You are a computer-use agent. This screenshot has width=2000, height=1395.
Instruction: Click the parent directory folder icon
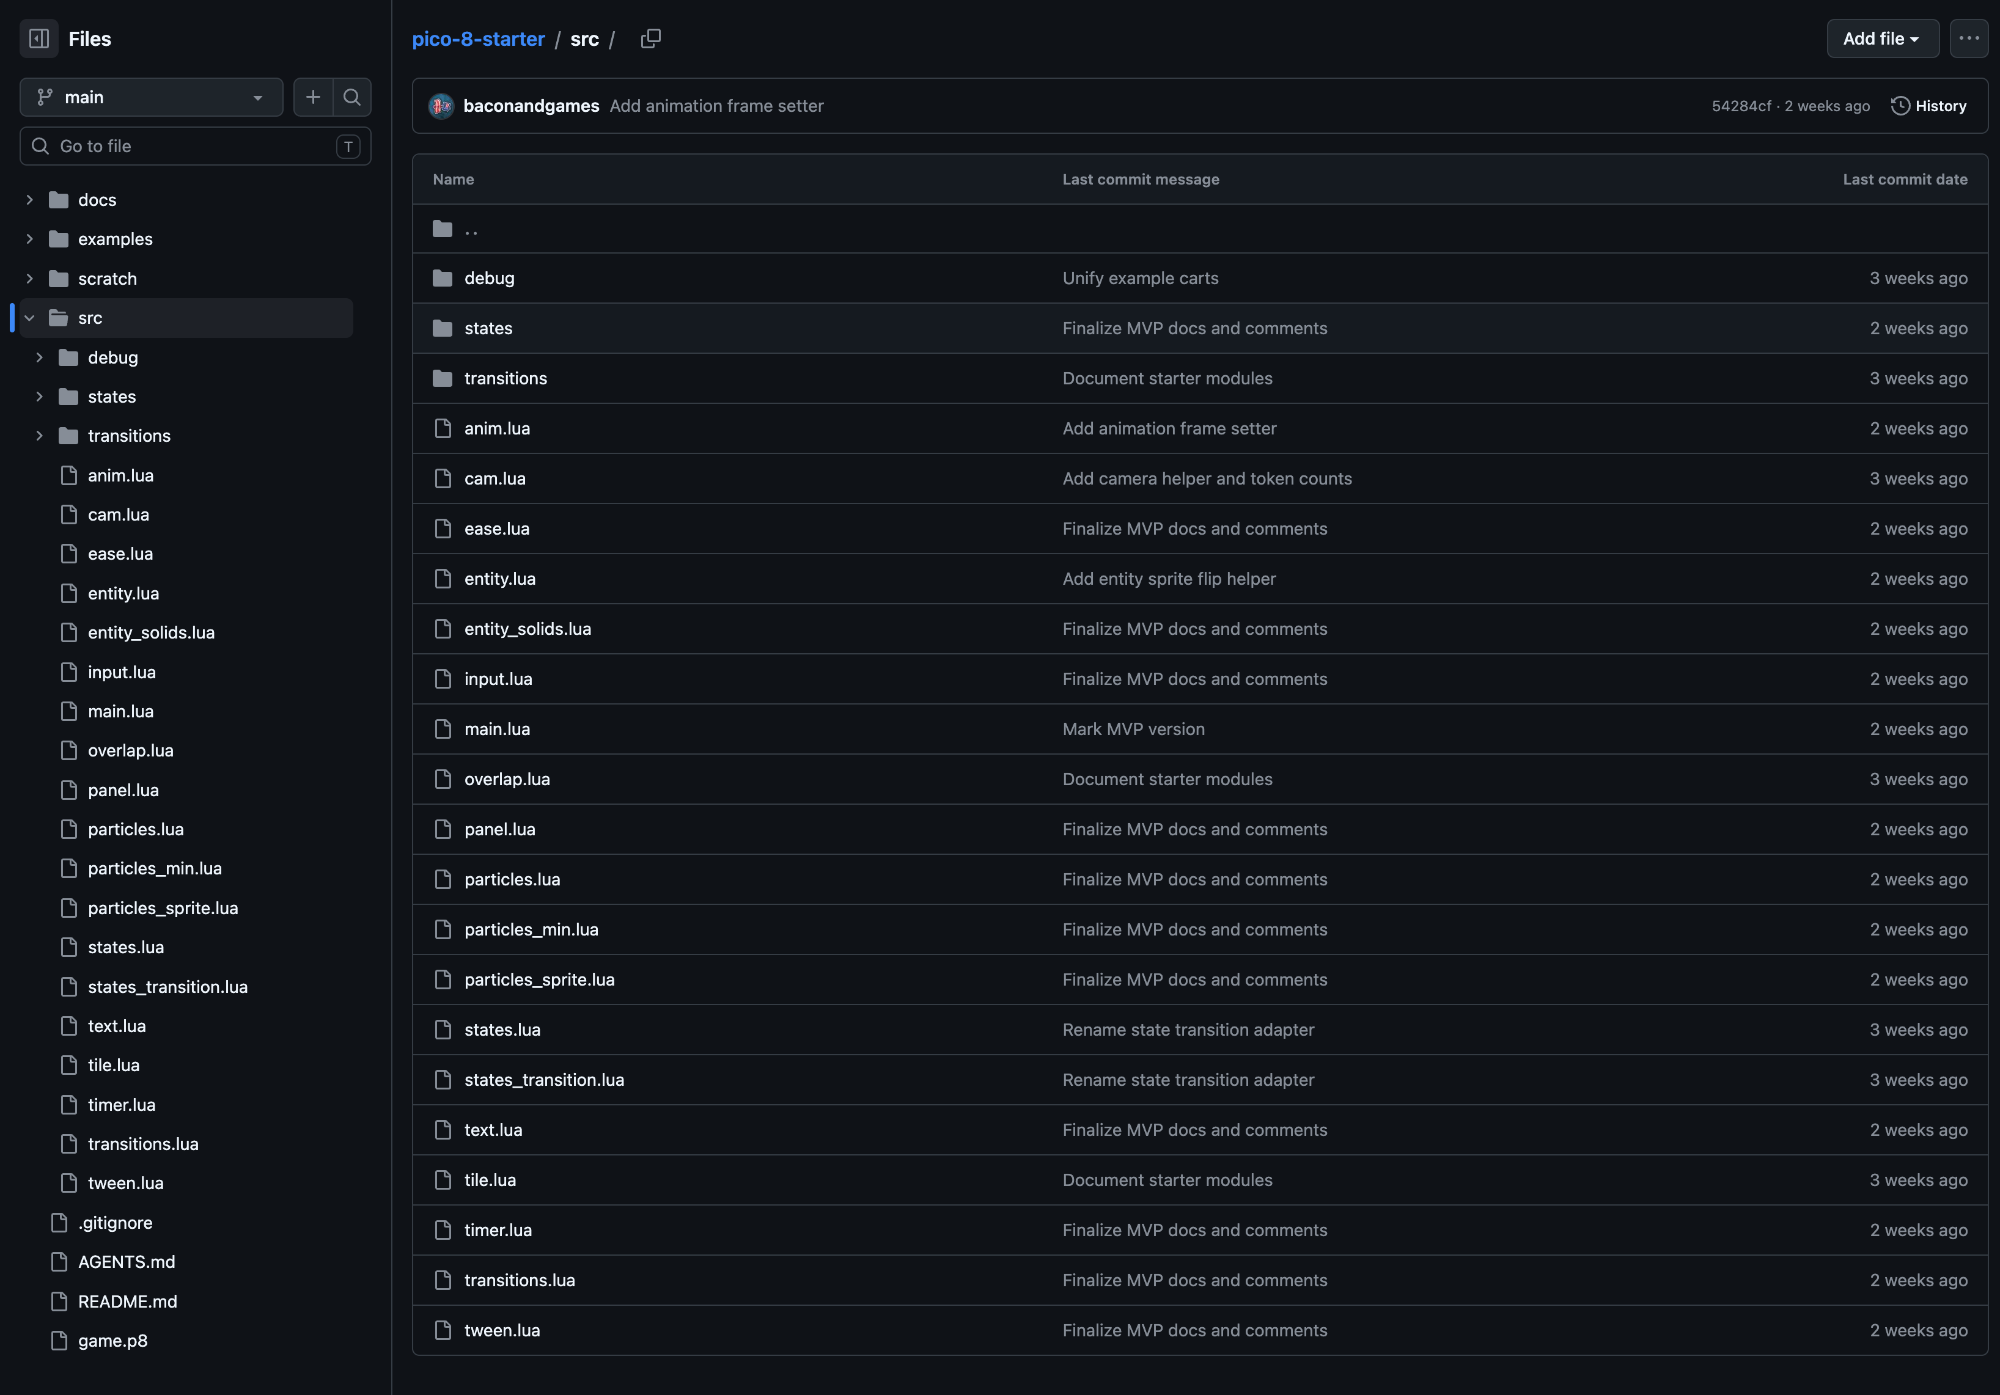pos(442,229)
